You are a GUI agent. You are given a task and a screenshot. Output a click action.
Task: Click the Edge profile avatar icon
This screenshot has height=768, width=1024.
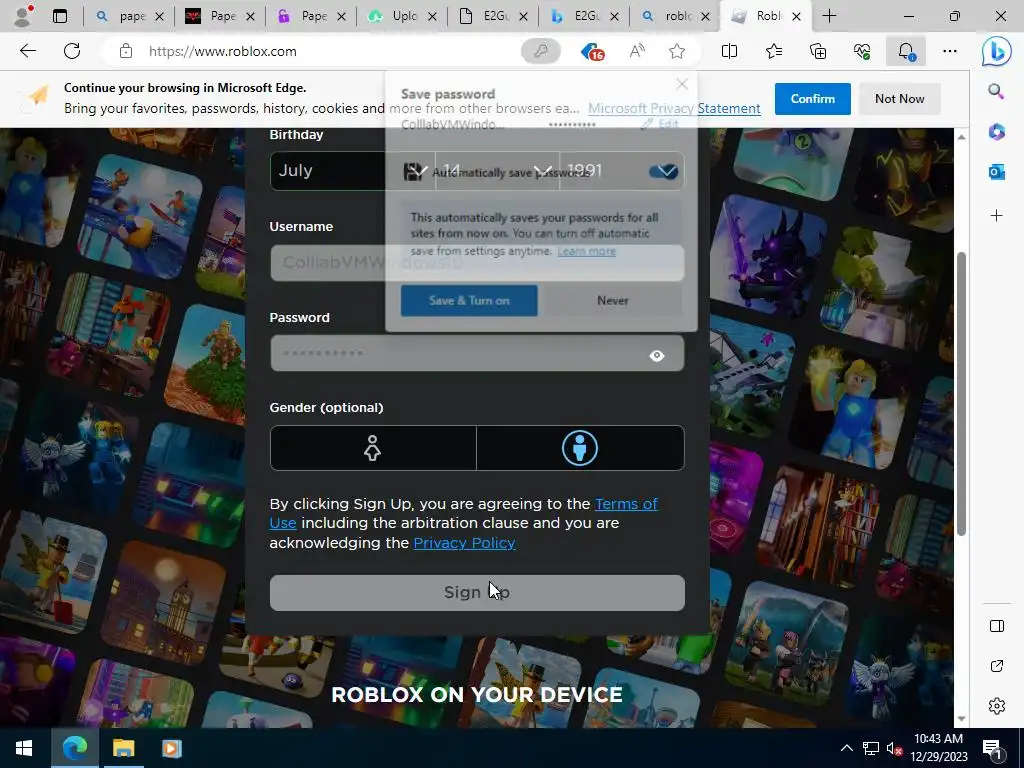(x=24, y=16)
